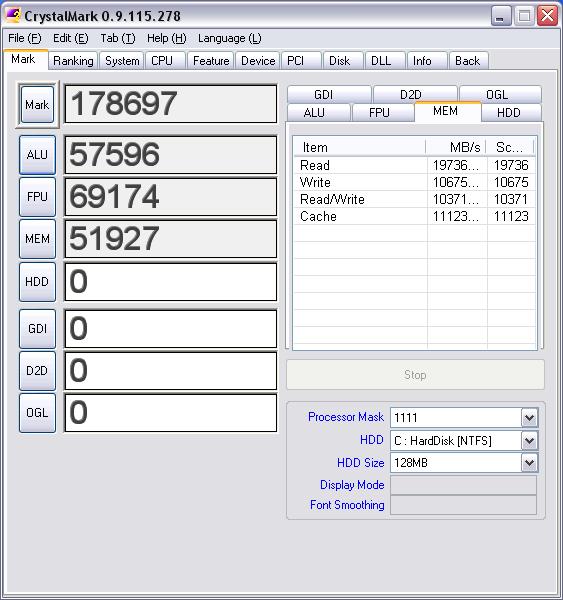Run the OGL benchmark button

point(37,413)
